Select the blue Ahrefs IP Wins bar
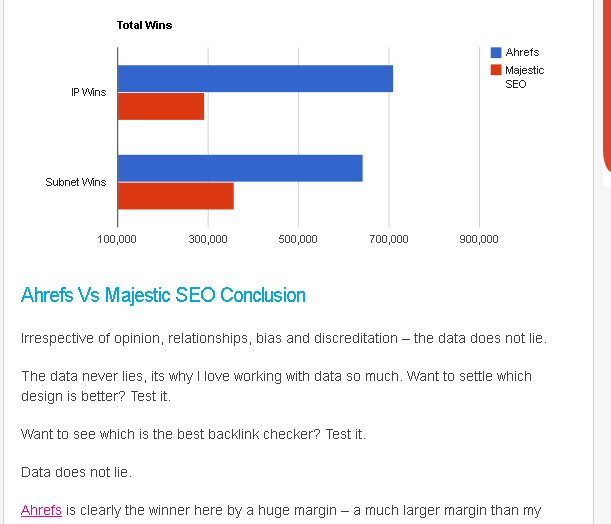 [x=255, y=79]
